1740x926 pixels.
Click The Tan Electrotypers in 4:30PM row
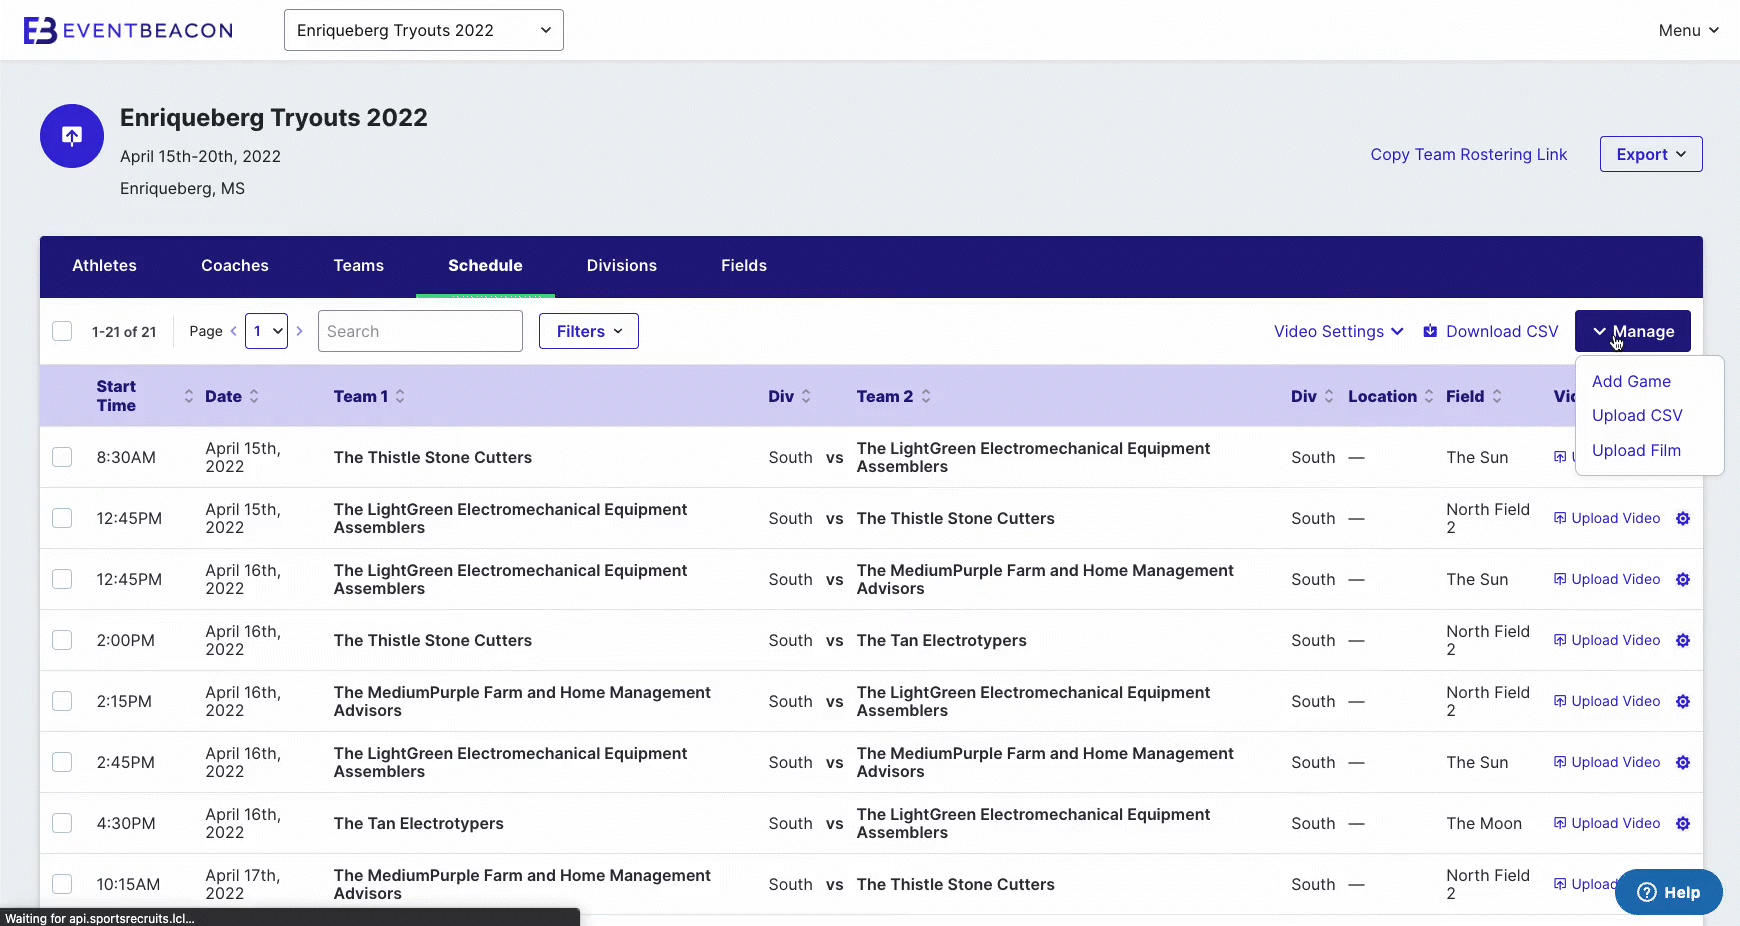click(419, 823)
